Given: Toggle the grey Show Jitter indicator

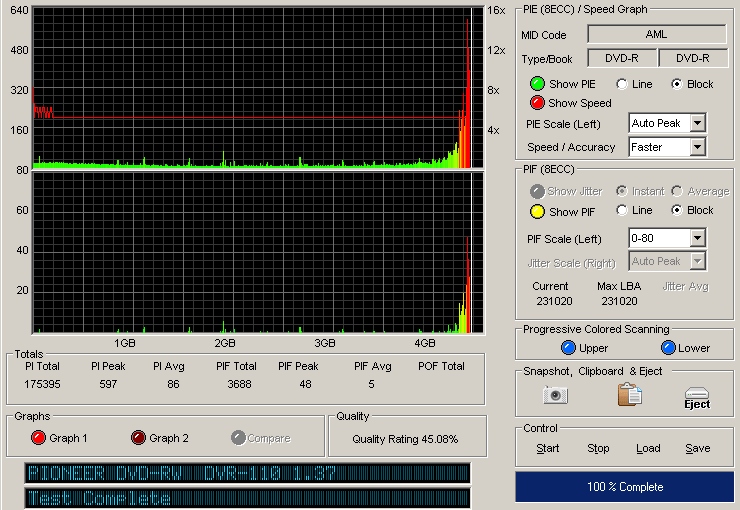Looking at the screenshot, I should (537, 191).
